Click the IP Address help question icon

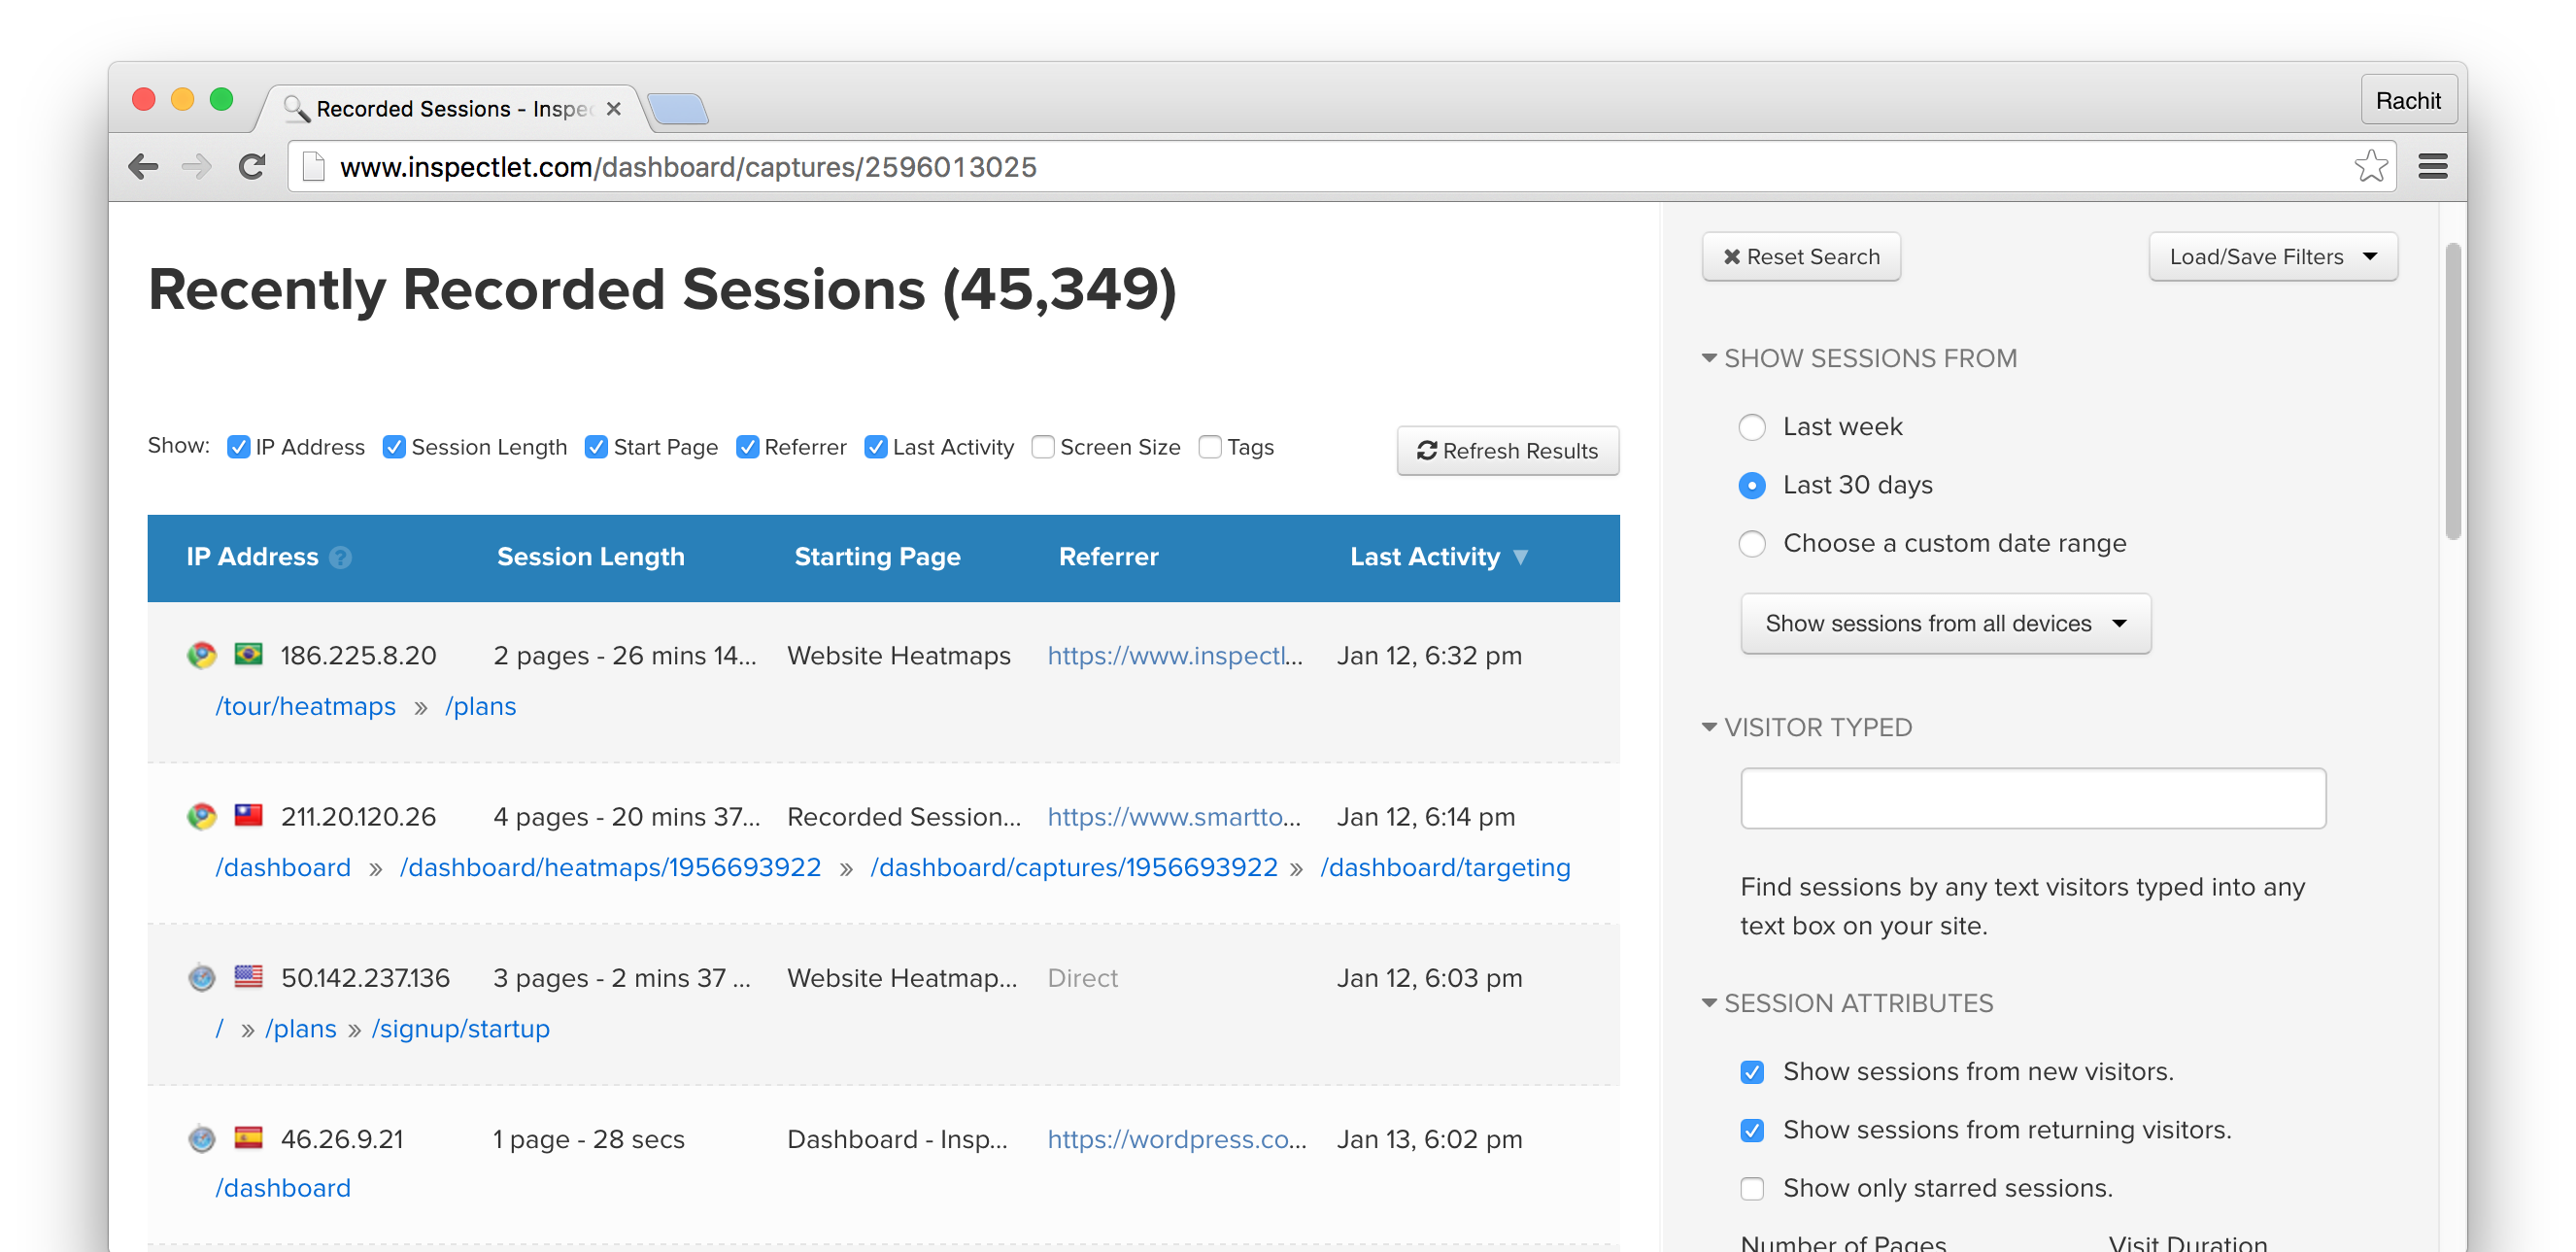pyautogui.click(x=341, y=558)
